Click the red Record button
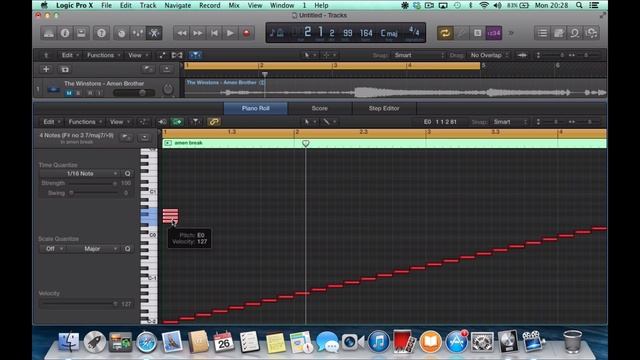 coord(246,33)
